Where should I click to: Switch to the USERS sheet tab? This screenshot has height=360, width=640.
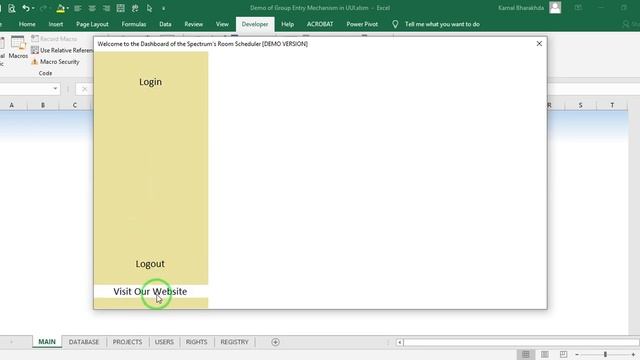click(164, 342)
